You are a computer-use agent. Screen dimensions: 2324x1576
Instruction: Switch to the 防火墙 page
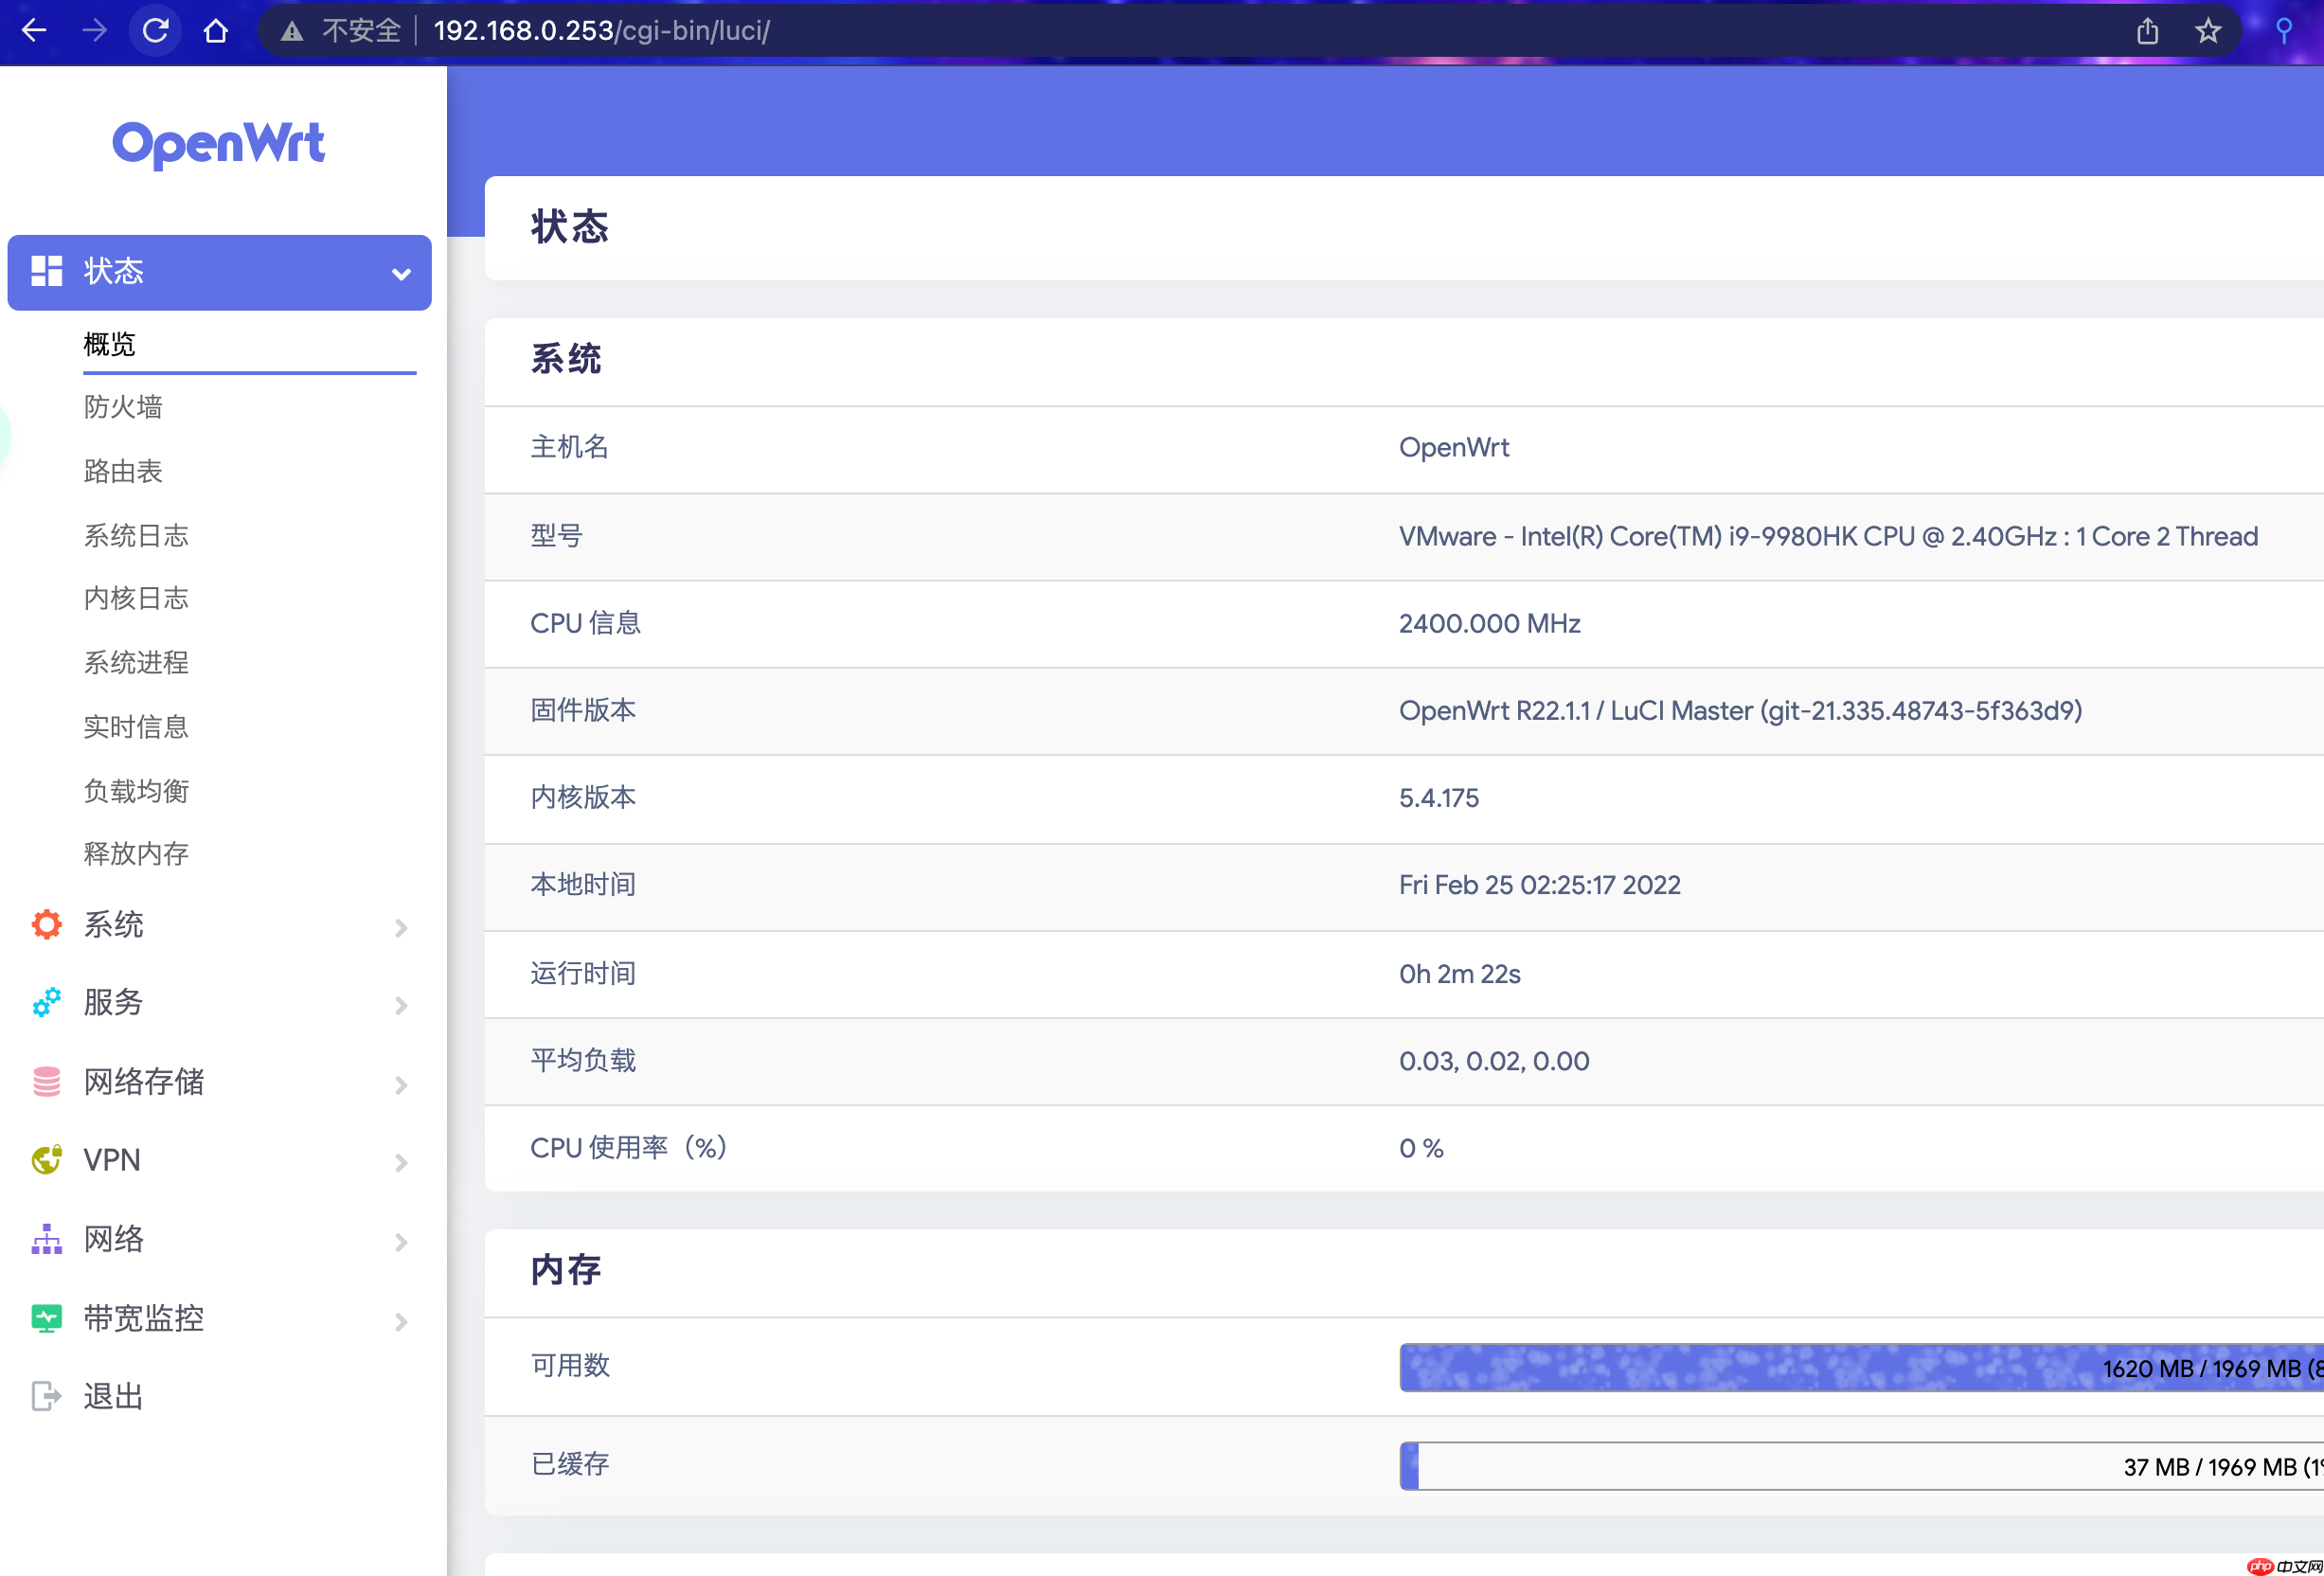tap(123, 407)
